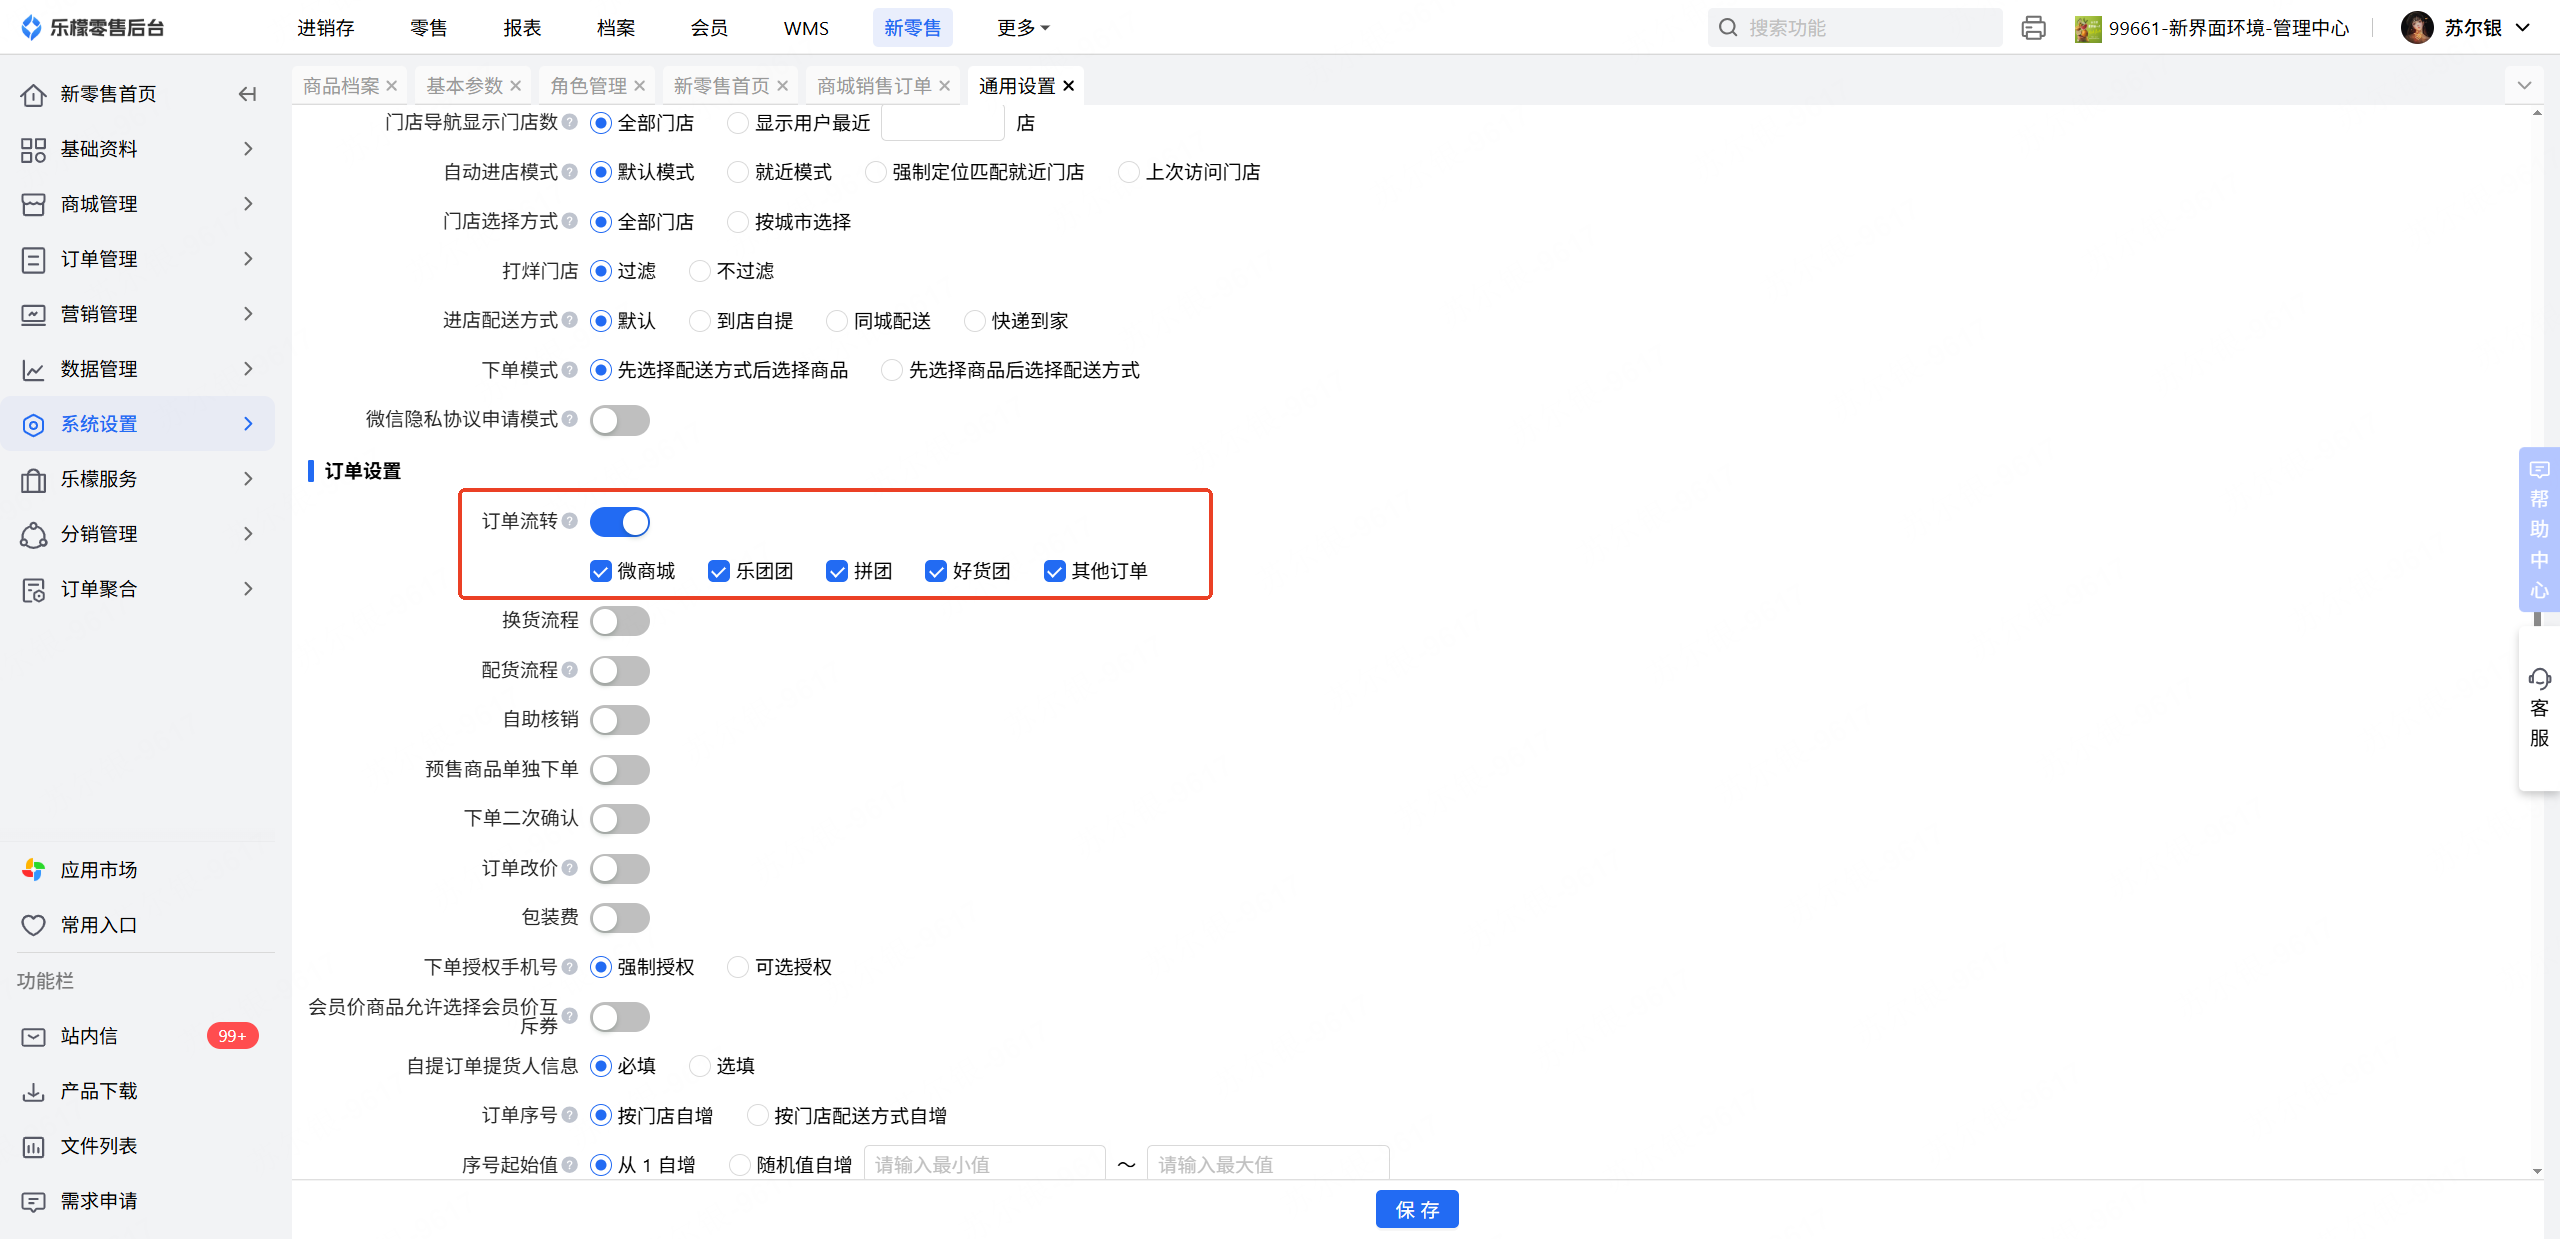The width and height of the screenshot is (2560, 1239).
Task: Click the printer icon in top bar
Action: (x=2033, y=28)
